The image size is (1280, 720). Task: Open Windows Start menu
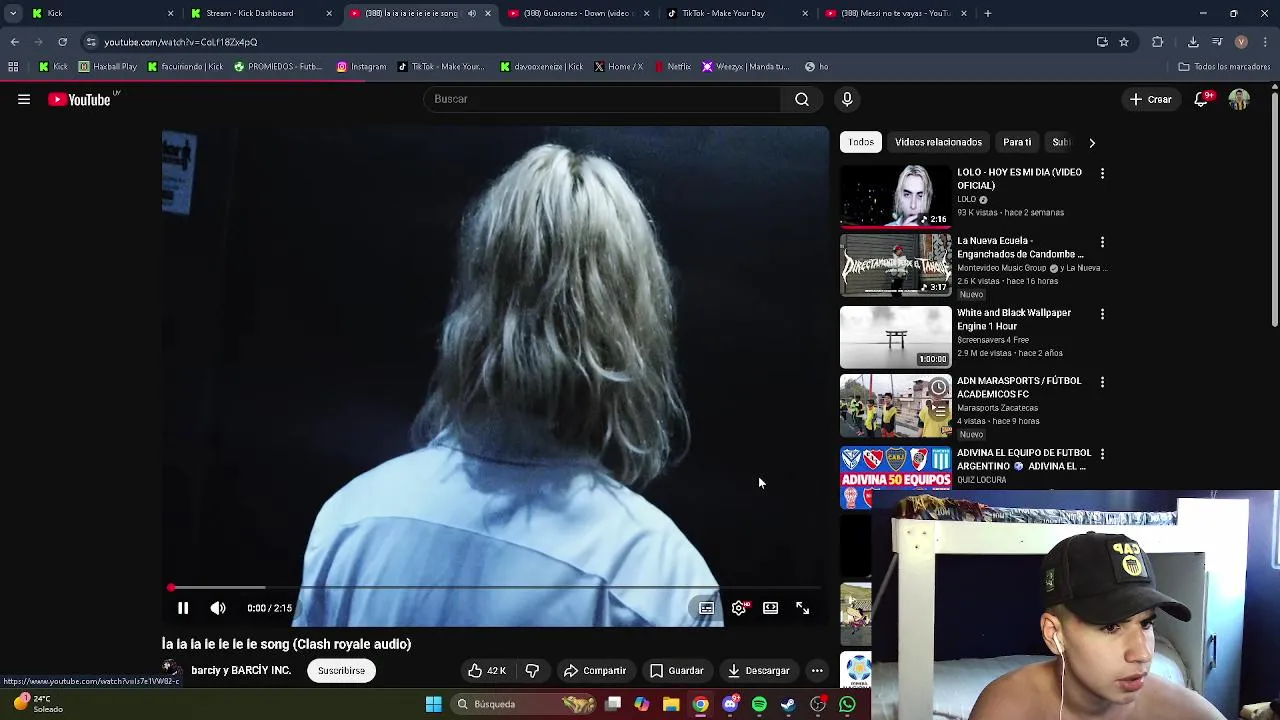pos(434,704)
